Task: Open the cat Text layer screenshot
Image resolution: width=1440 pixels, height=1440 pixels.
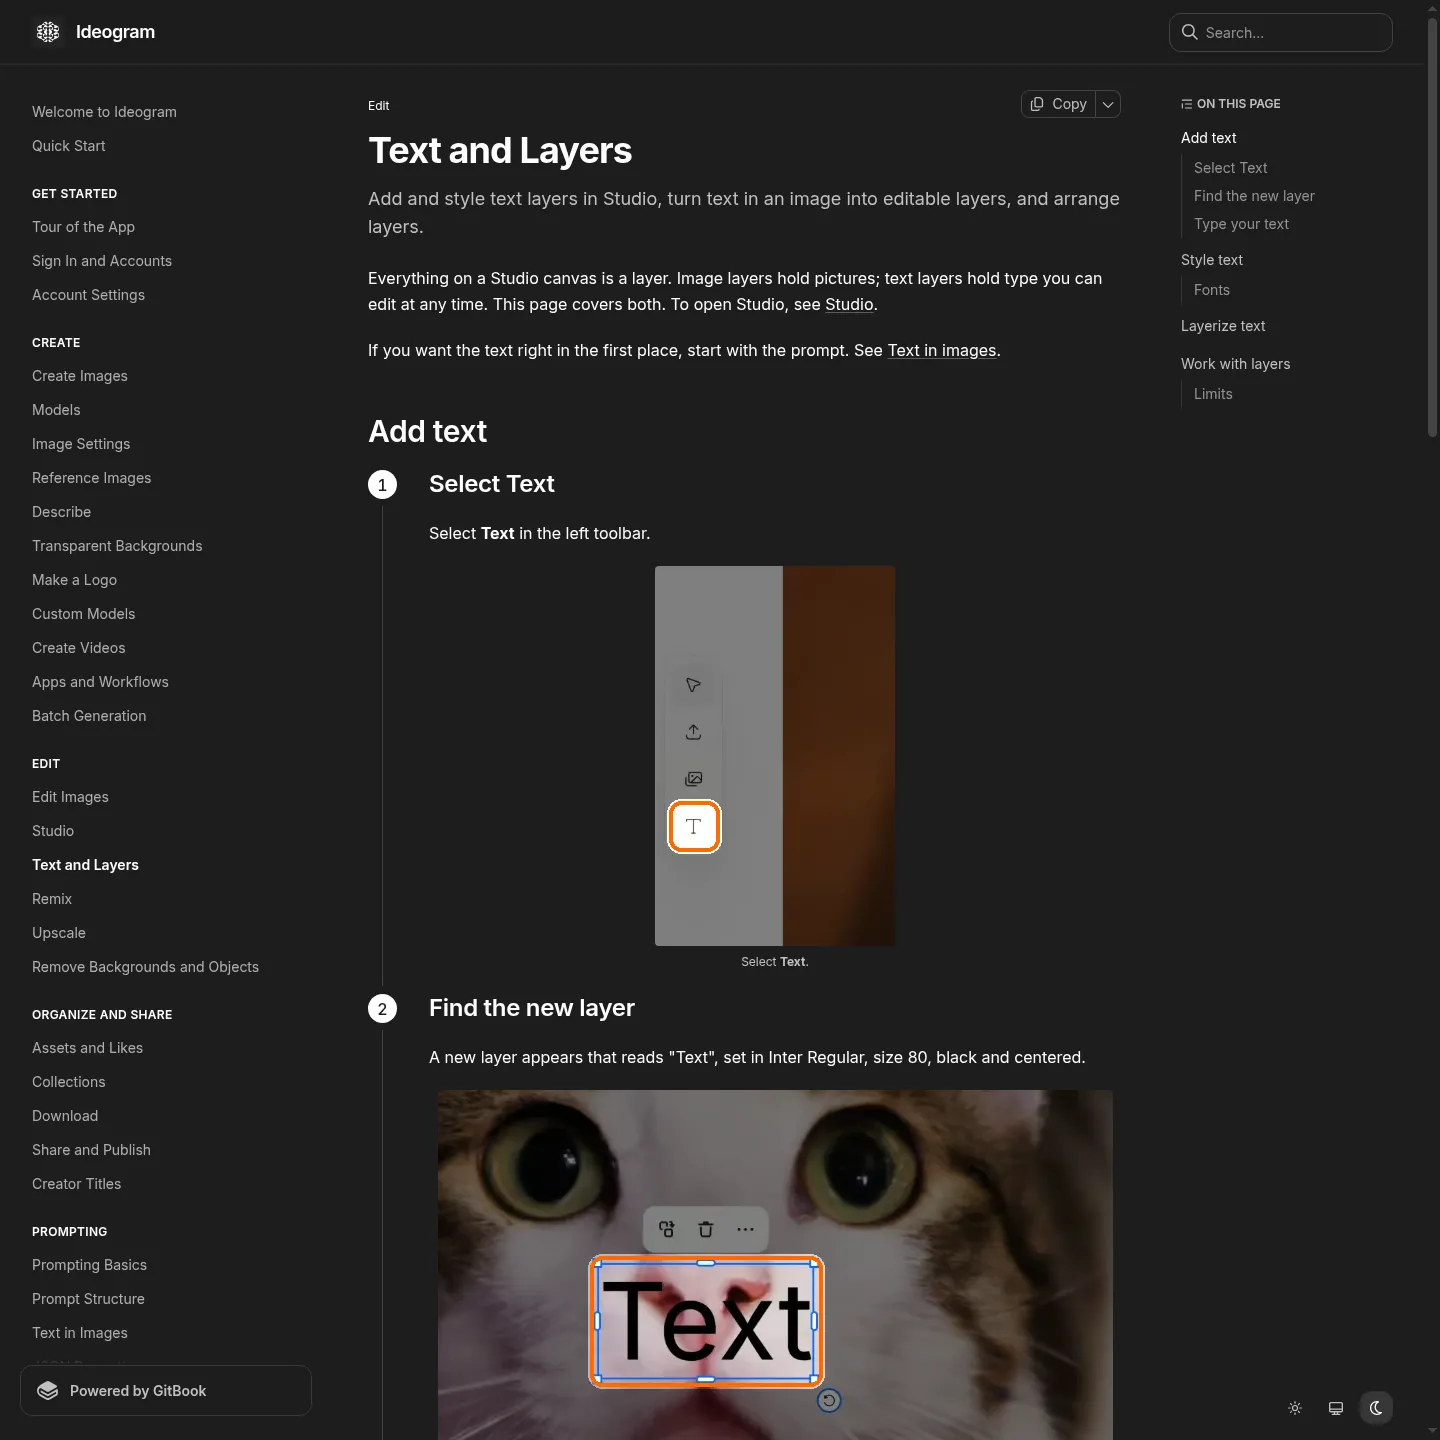Action: pyautogui.click(x=775, y=1265)
